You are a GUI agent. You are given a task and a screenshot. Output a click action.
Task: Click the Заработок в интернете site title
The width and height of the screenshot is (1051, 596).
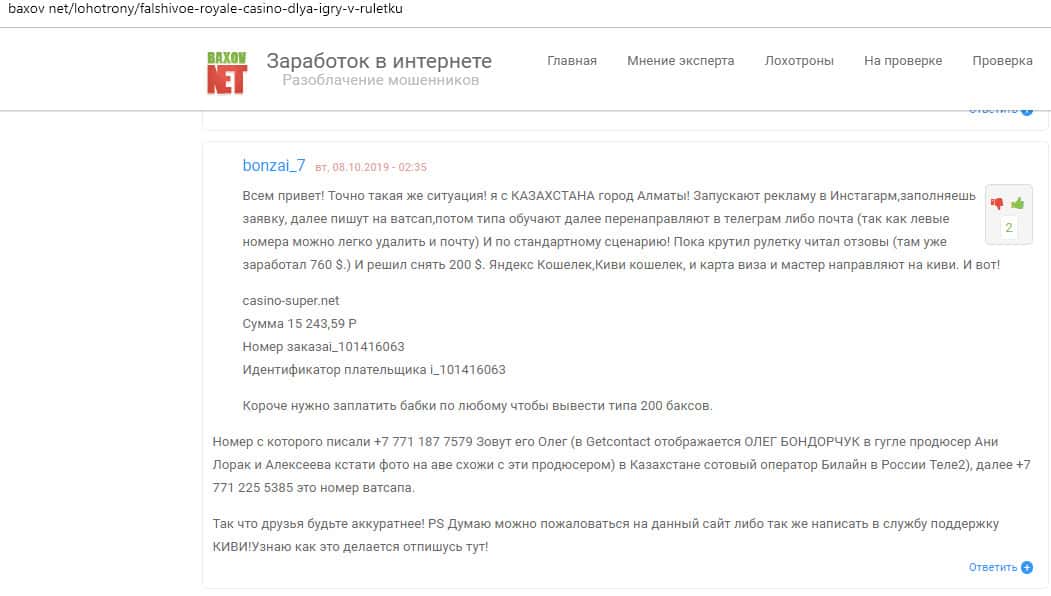(x=379, y=60)
